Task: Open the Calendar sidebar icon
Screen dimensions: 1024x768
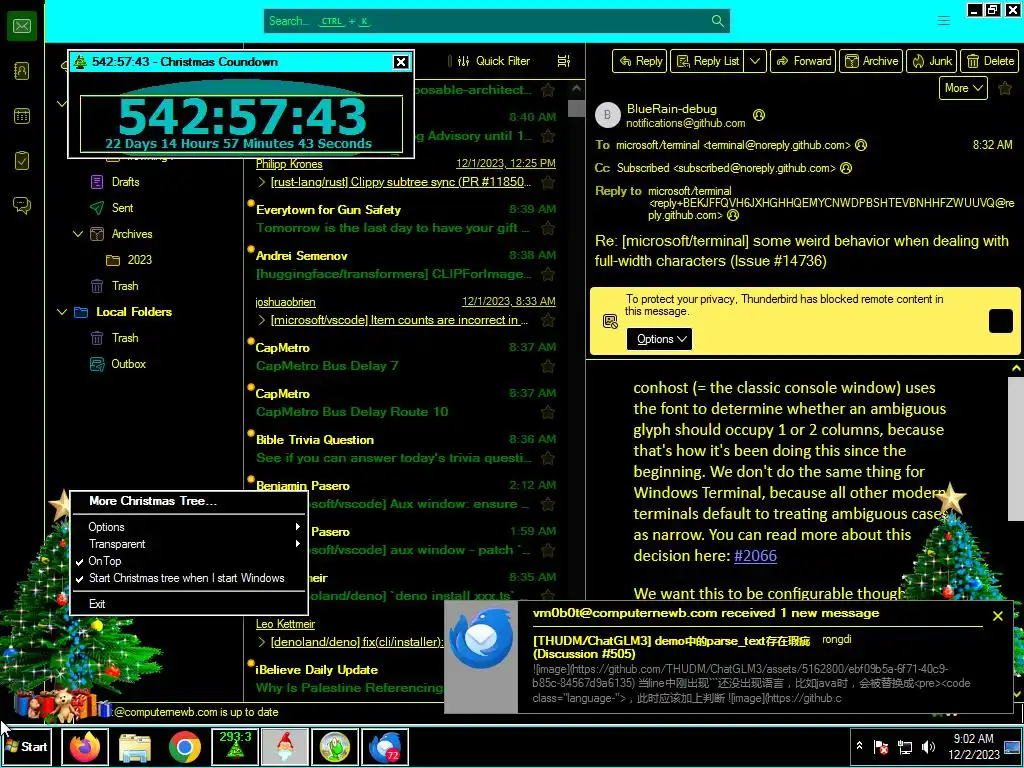Action: click(22, 116)
